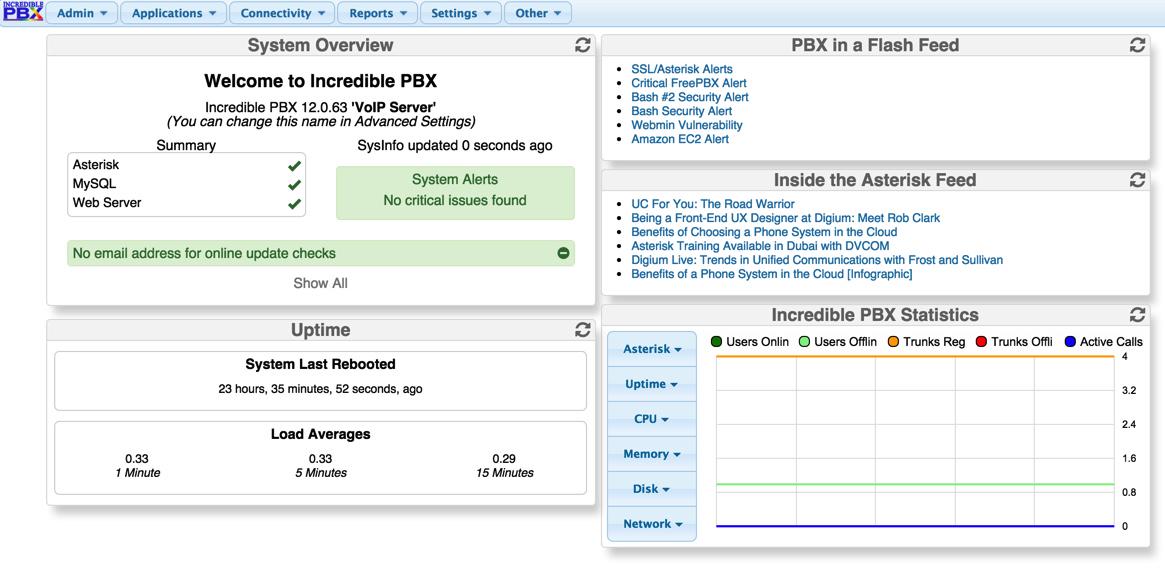Screen dimensions: 1165x568
Task: Open Bash Security Alert link
Action: click(x=681, y=112)
